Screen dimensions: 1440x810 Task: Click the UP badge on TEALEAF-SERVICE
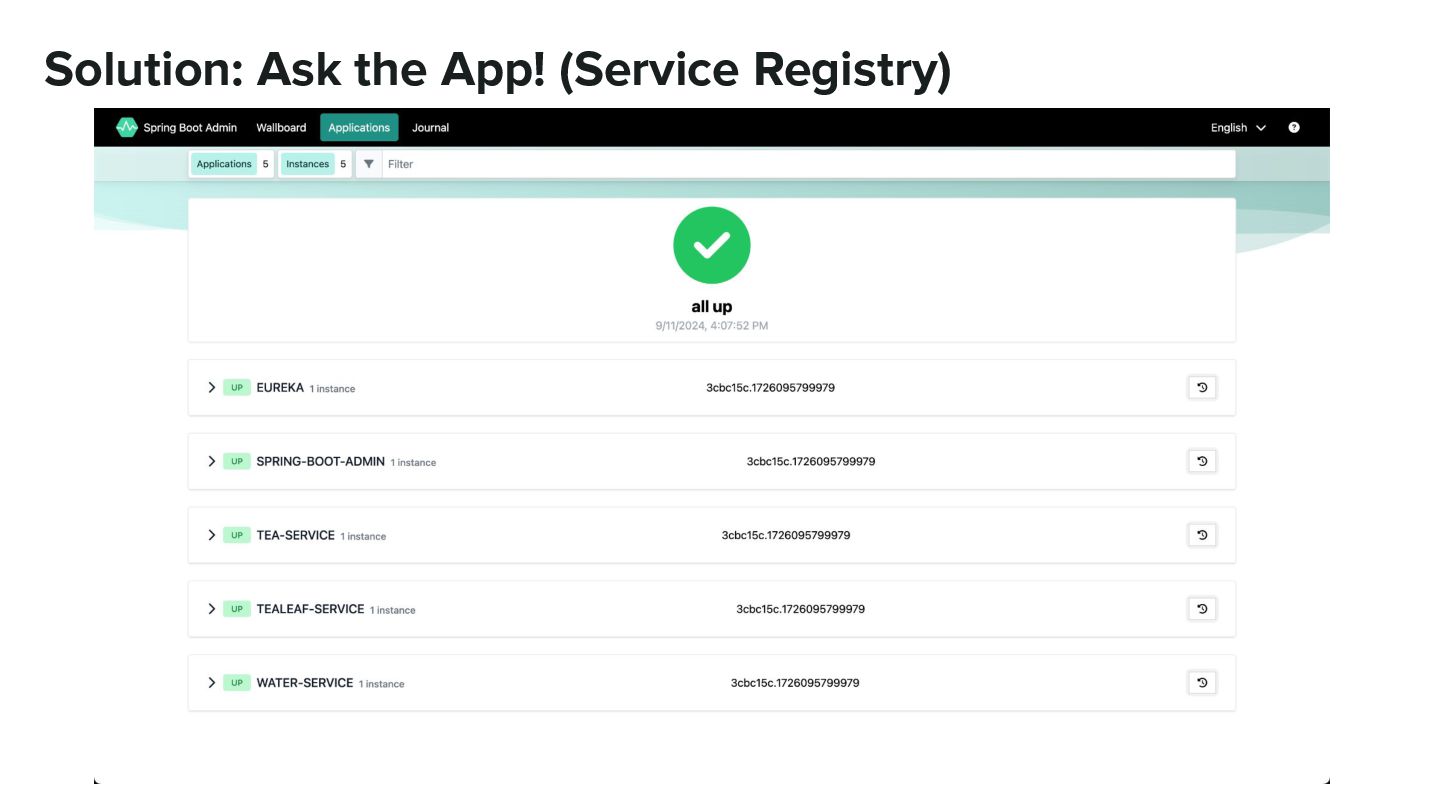237,610
